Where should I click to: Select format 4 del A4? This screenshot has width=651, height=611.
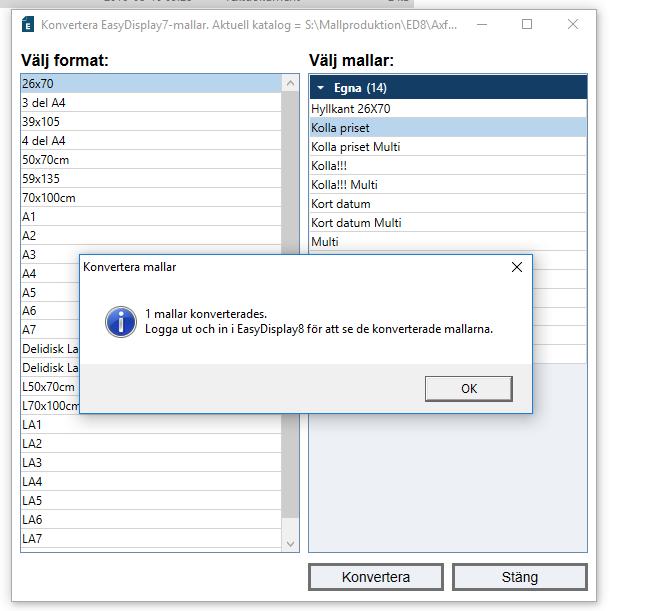151,141
